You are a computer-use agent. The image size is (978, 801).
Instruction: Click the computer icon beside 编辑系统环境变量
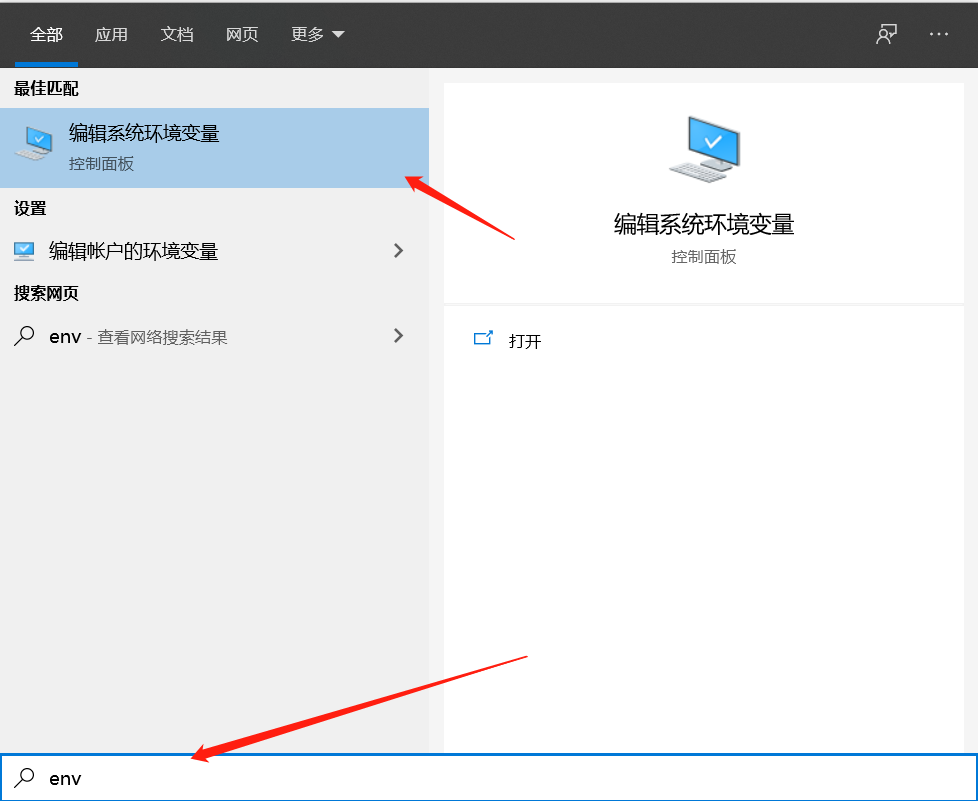point(34,143)
